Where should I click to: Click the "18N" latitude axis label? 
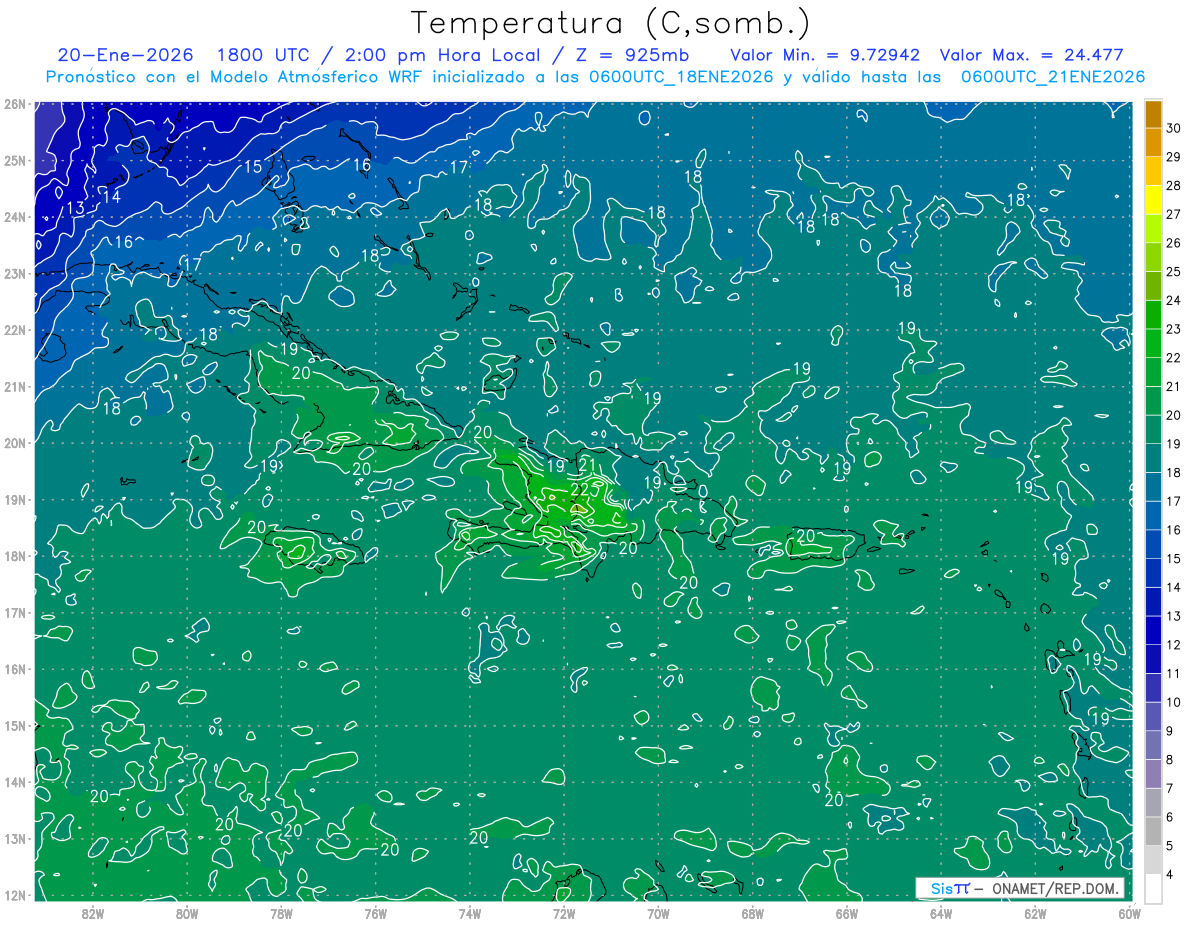click(14, 556)
